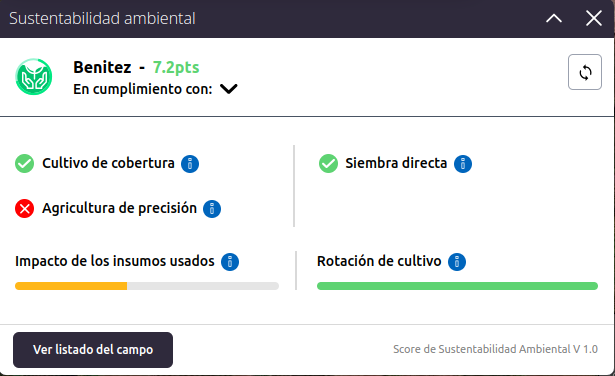Click the En cumplimiento con label

click(x=143, y=89)
